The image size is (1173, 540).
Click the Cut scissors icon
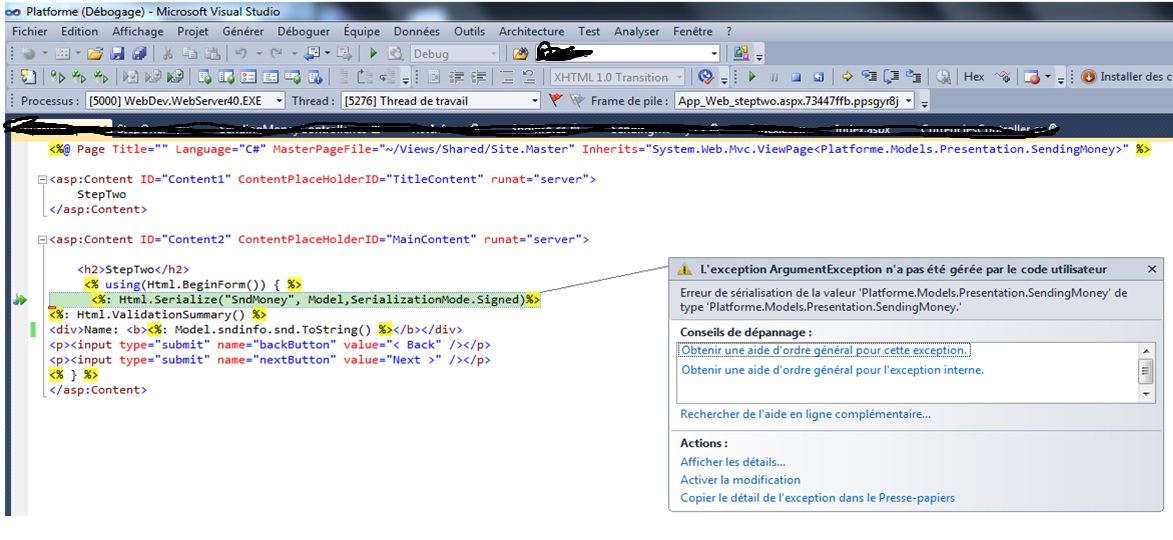point(168,54)
